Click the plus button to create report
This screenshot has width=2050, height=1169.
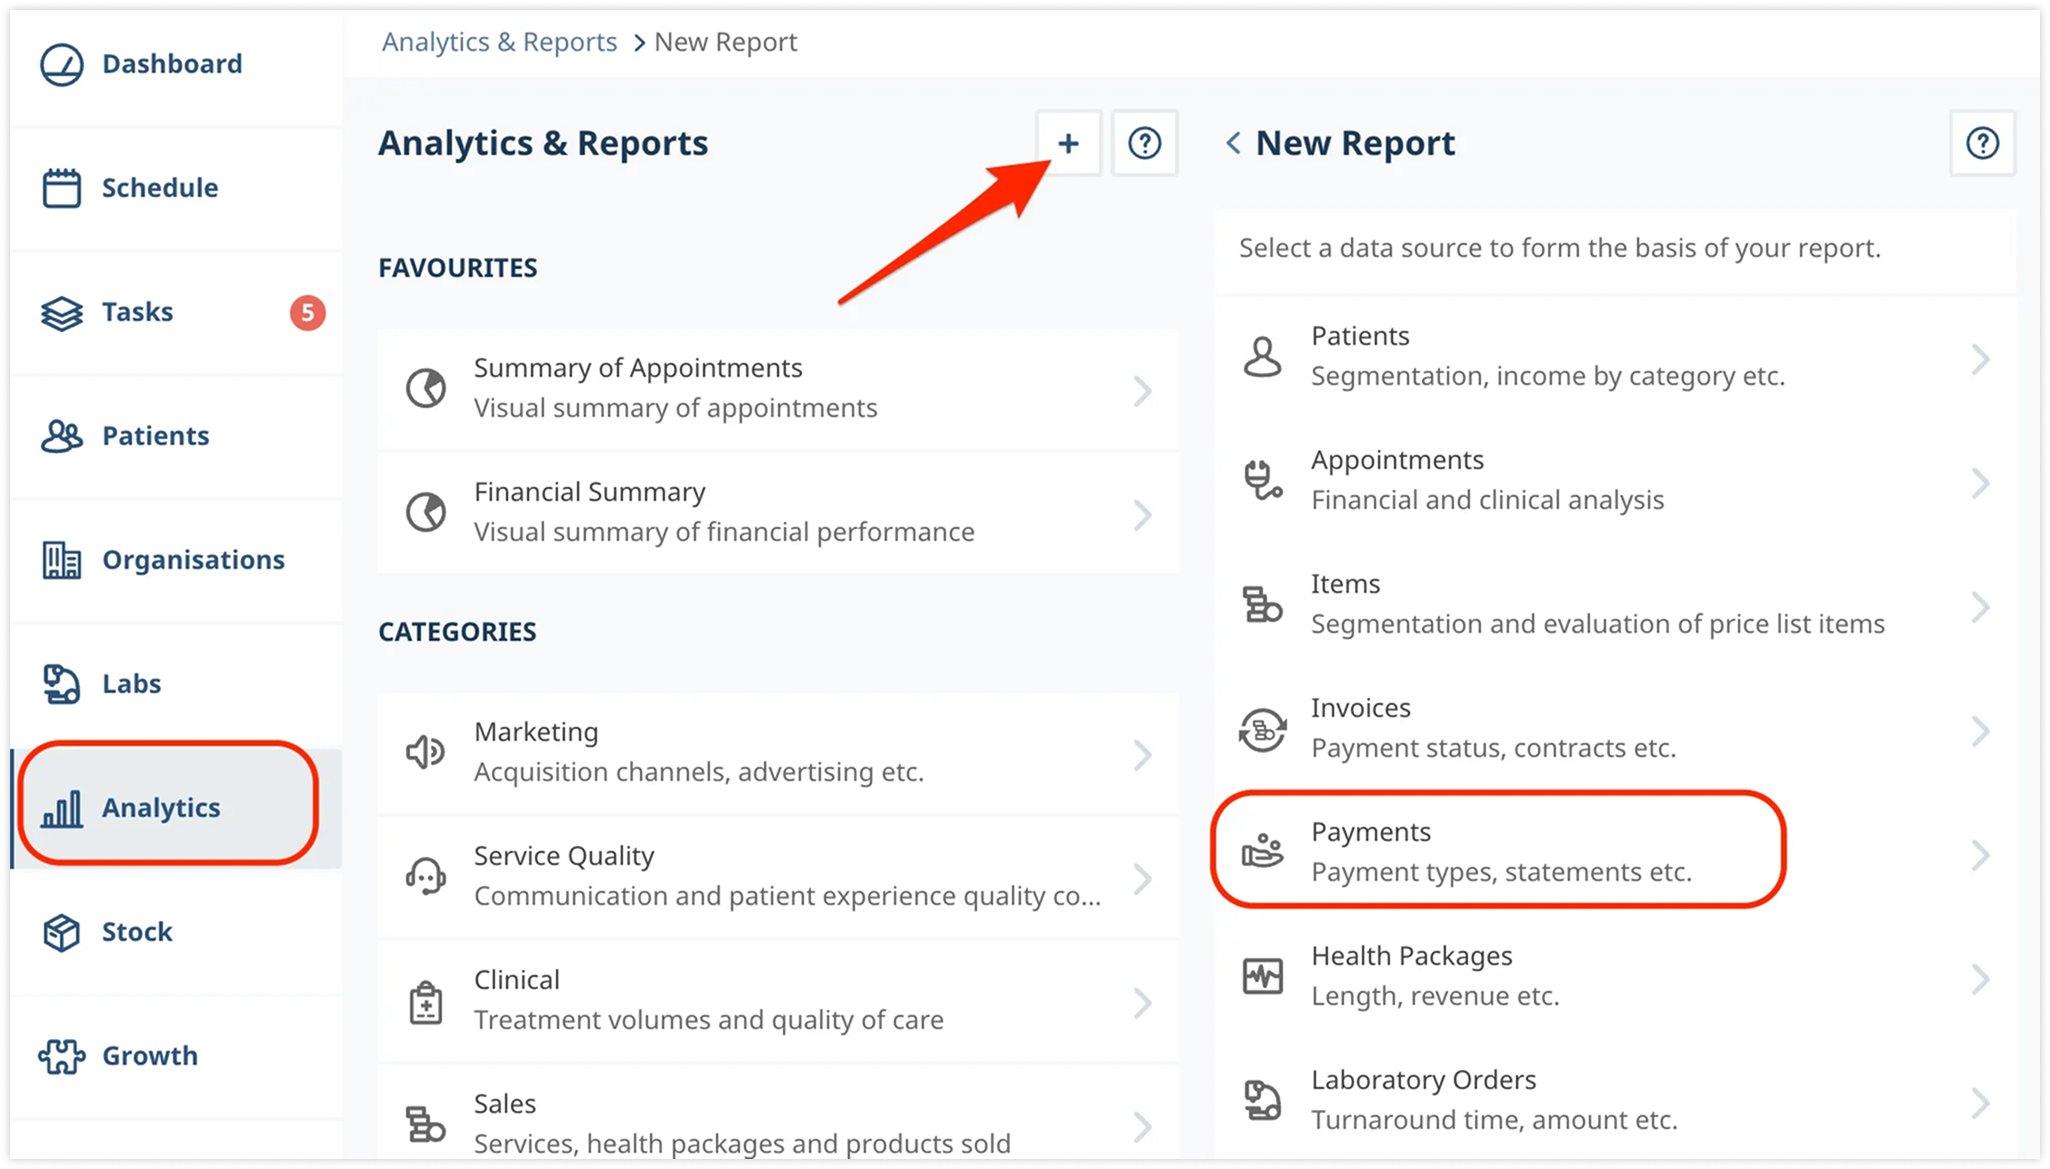pos(1068,143)
